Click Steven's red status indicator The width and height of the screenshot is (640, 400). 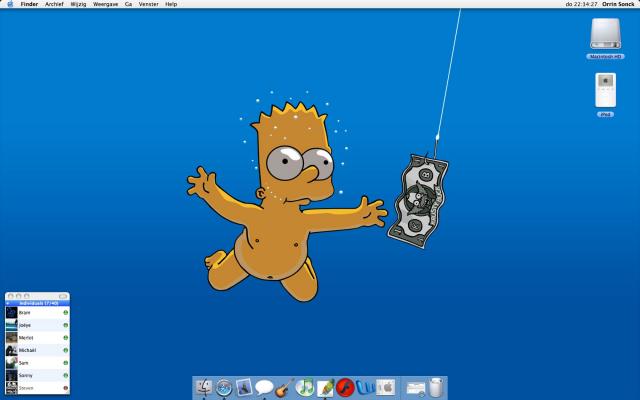65,388
